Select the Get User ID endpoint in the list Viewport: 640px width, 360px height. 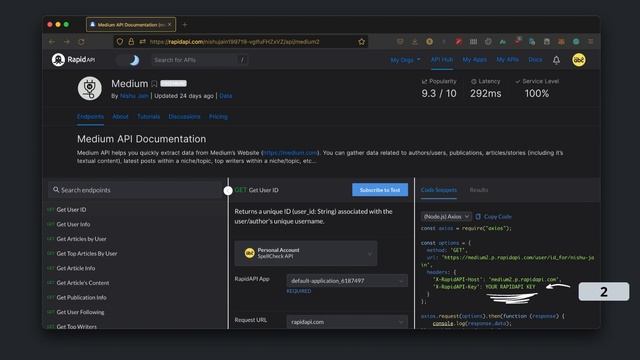coord(71,209)
